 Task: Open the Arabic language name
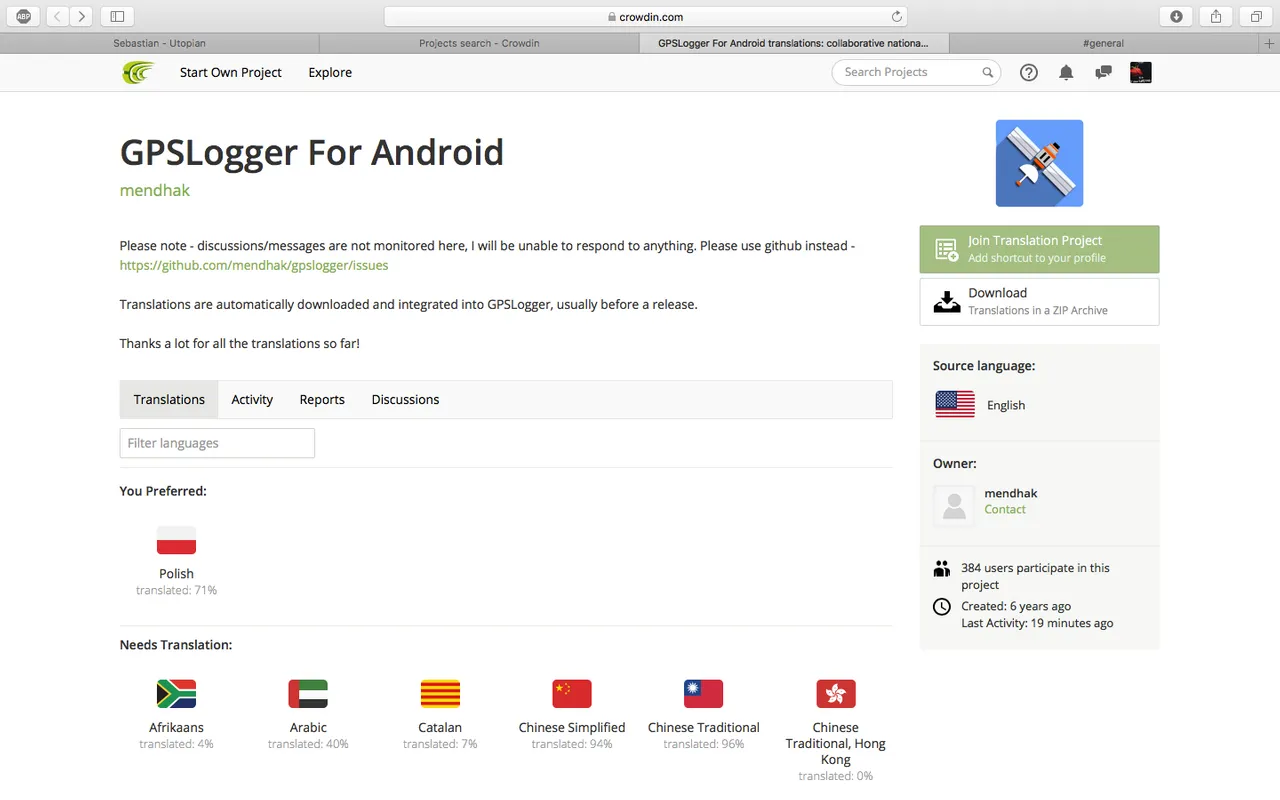pos(308,728)
